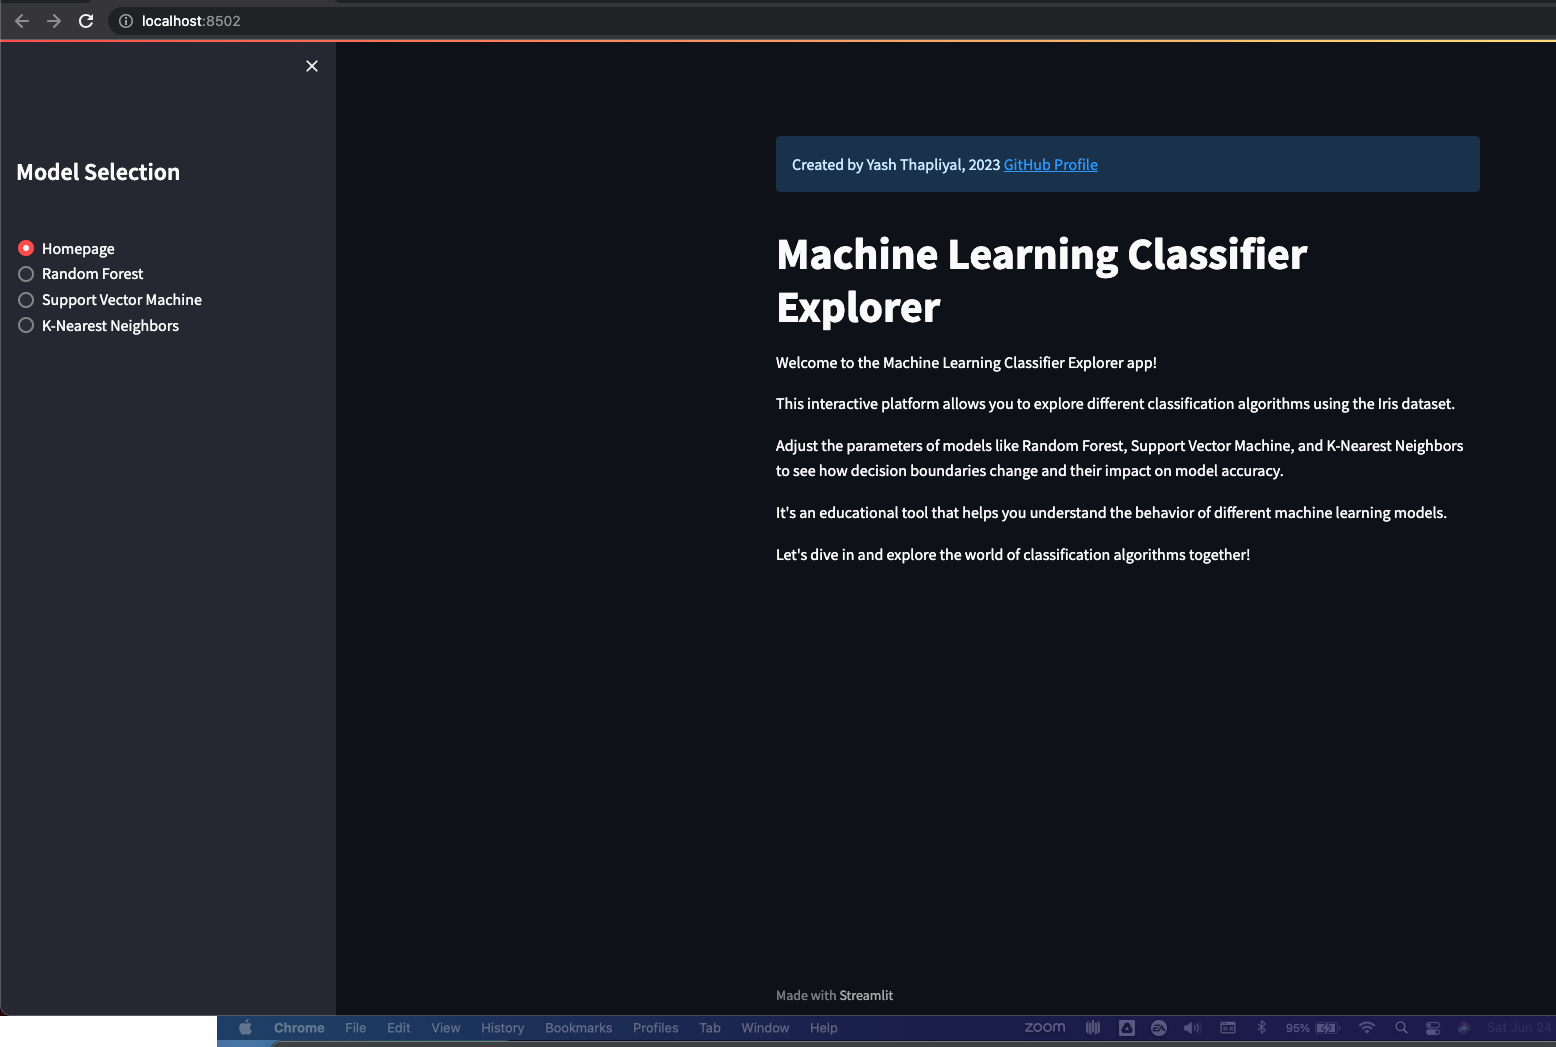Select the Homepage radio option
1556x1047 pixels.
click(x=67, y=248)
